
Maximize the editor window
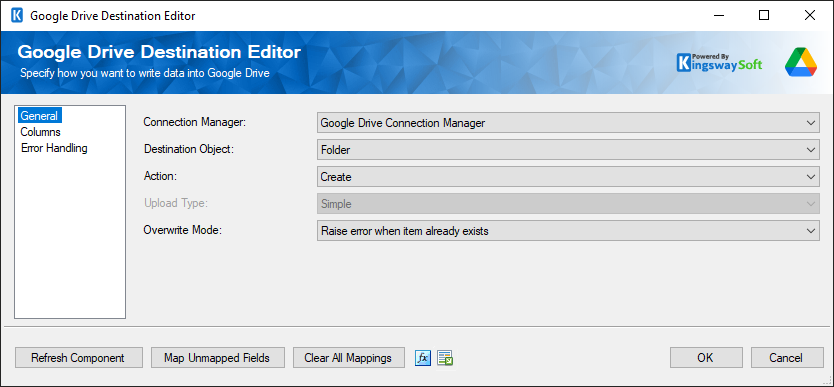[764, 15]
